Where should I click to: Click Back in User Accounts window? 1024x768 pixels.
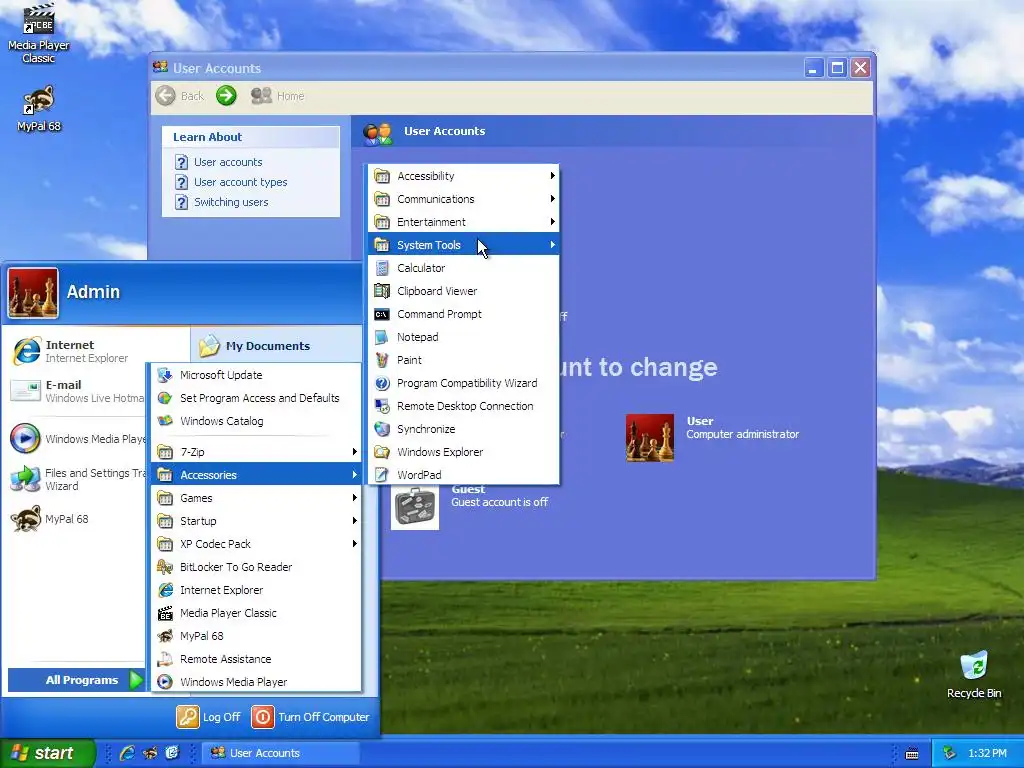(180, 96)
